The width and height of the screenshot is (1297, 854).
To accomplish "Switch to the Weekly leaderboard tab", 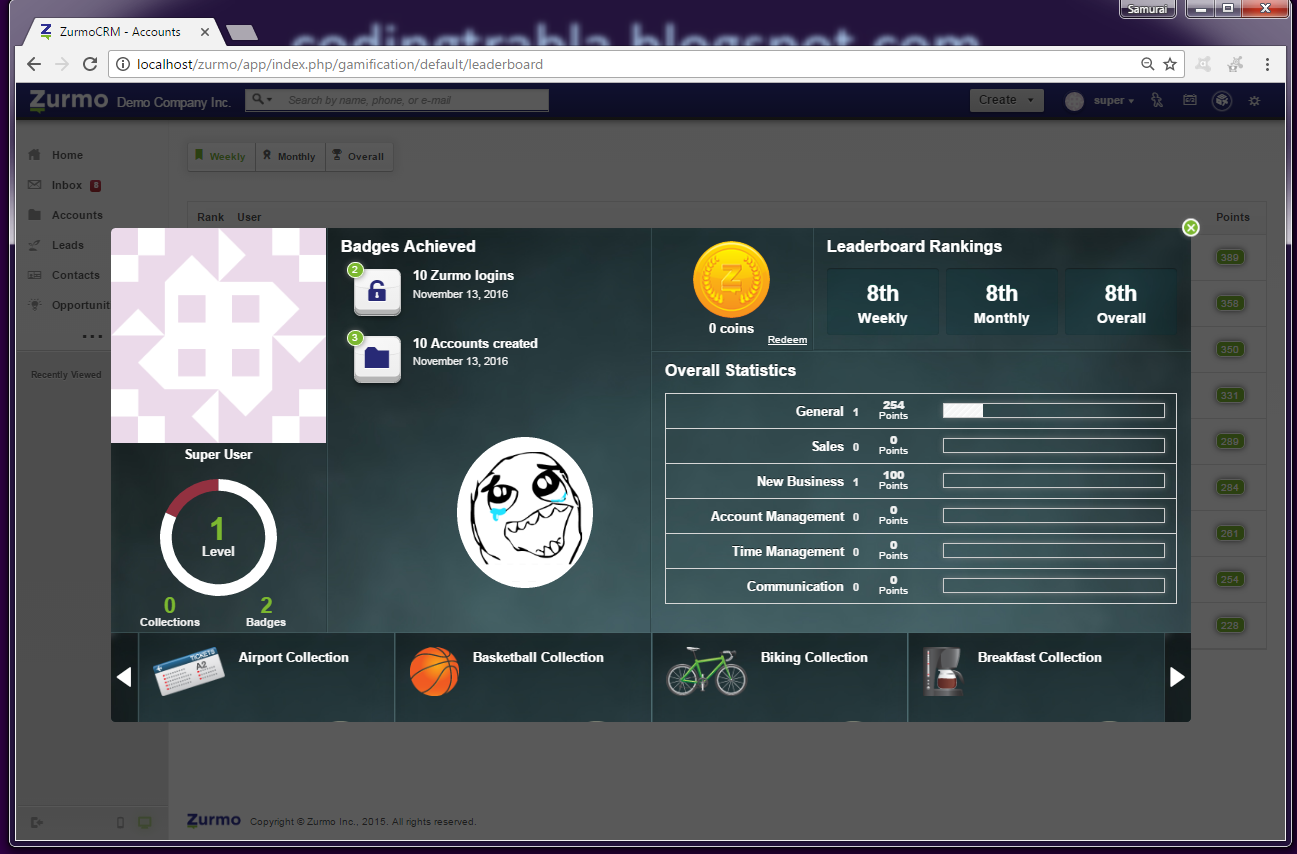I will click(x=221, y=156).
